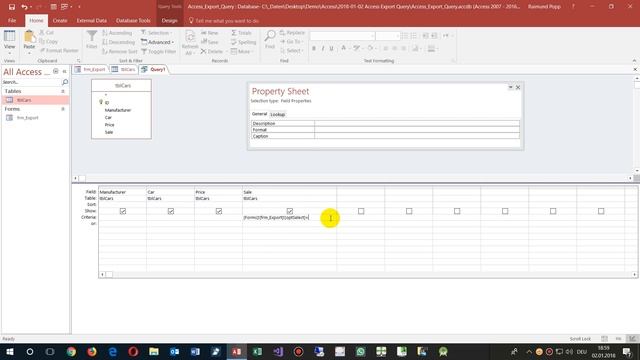Image resolution: width=640 pixels, height=360 pixels.
Task: Click Tell me what you want to do
Action: (224, 20)
